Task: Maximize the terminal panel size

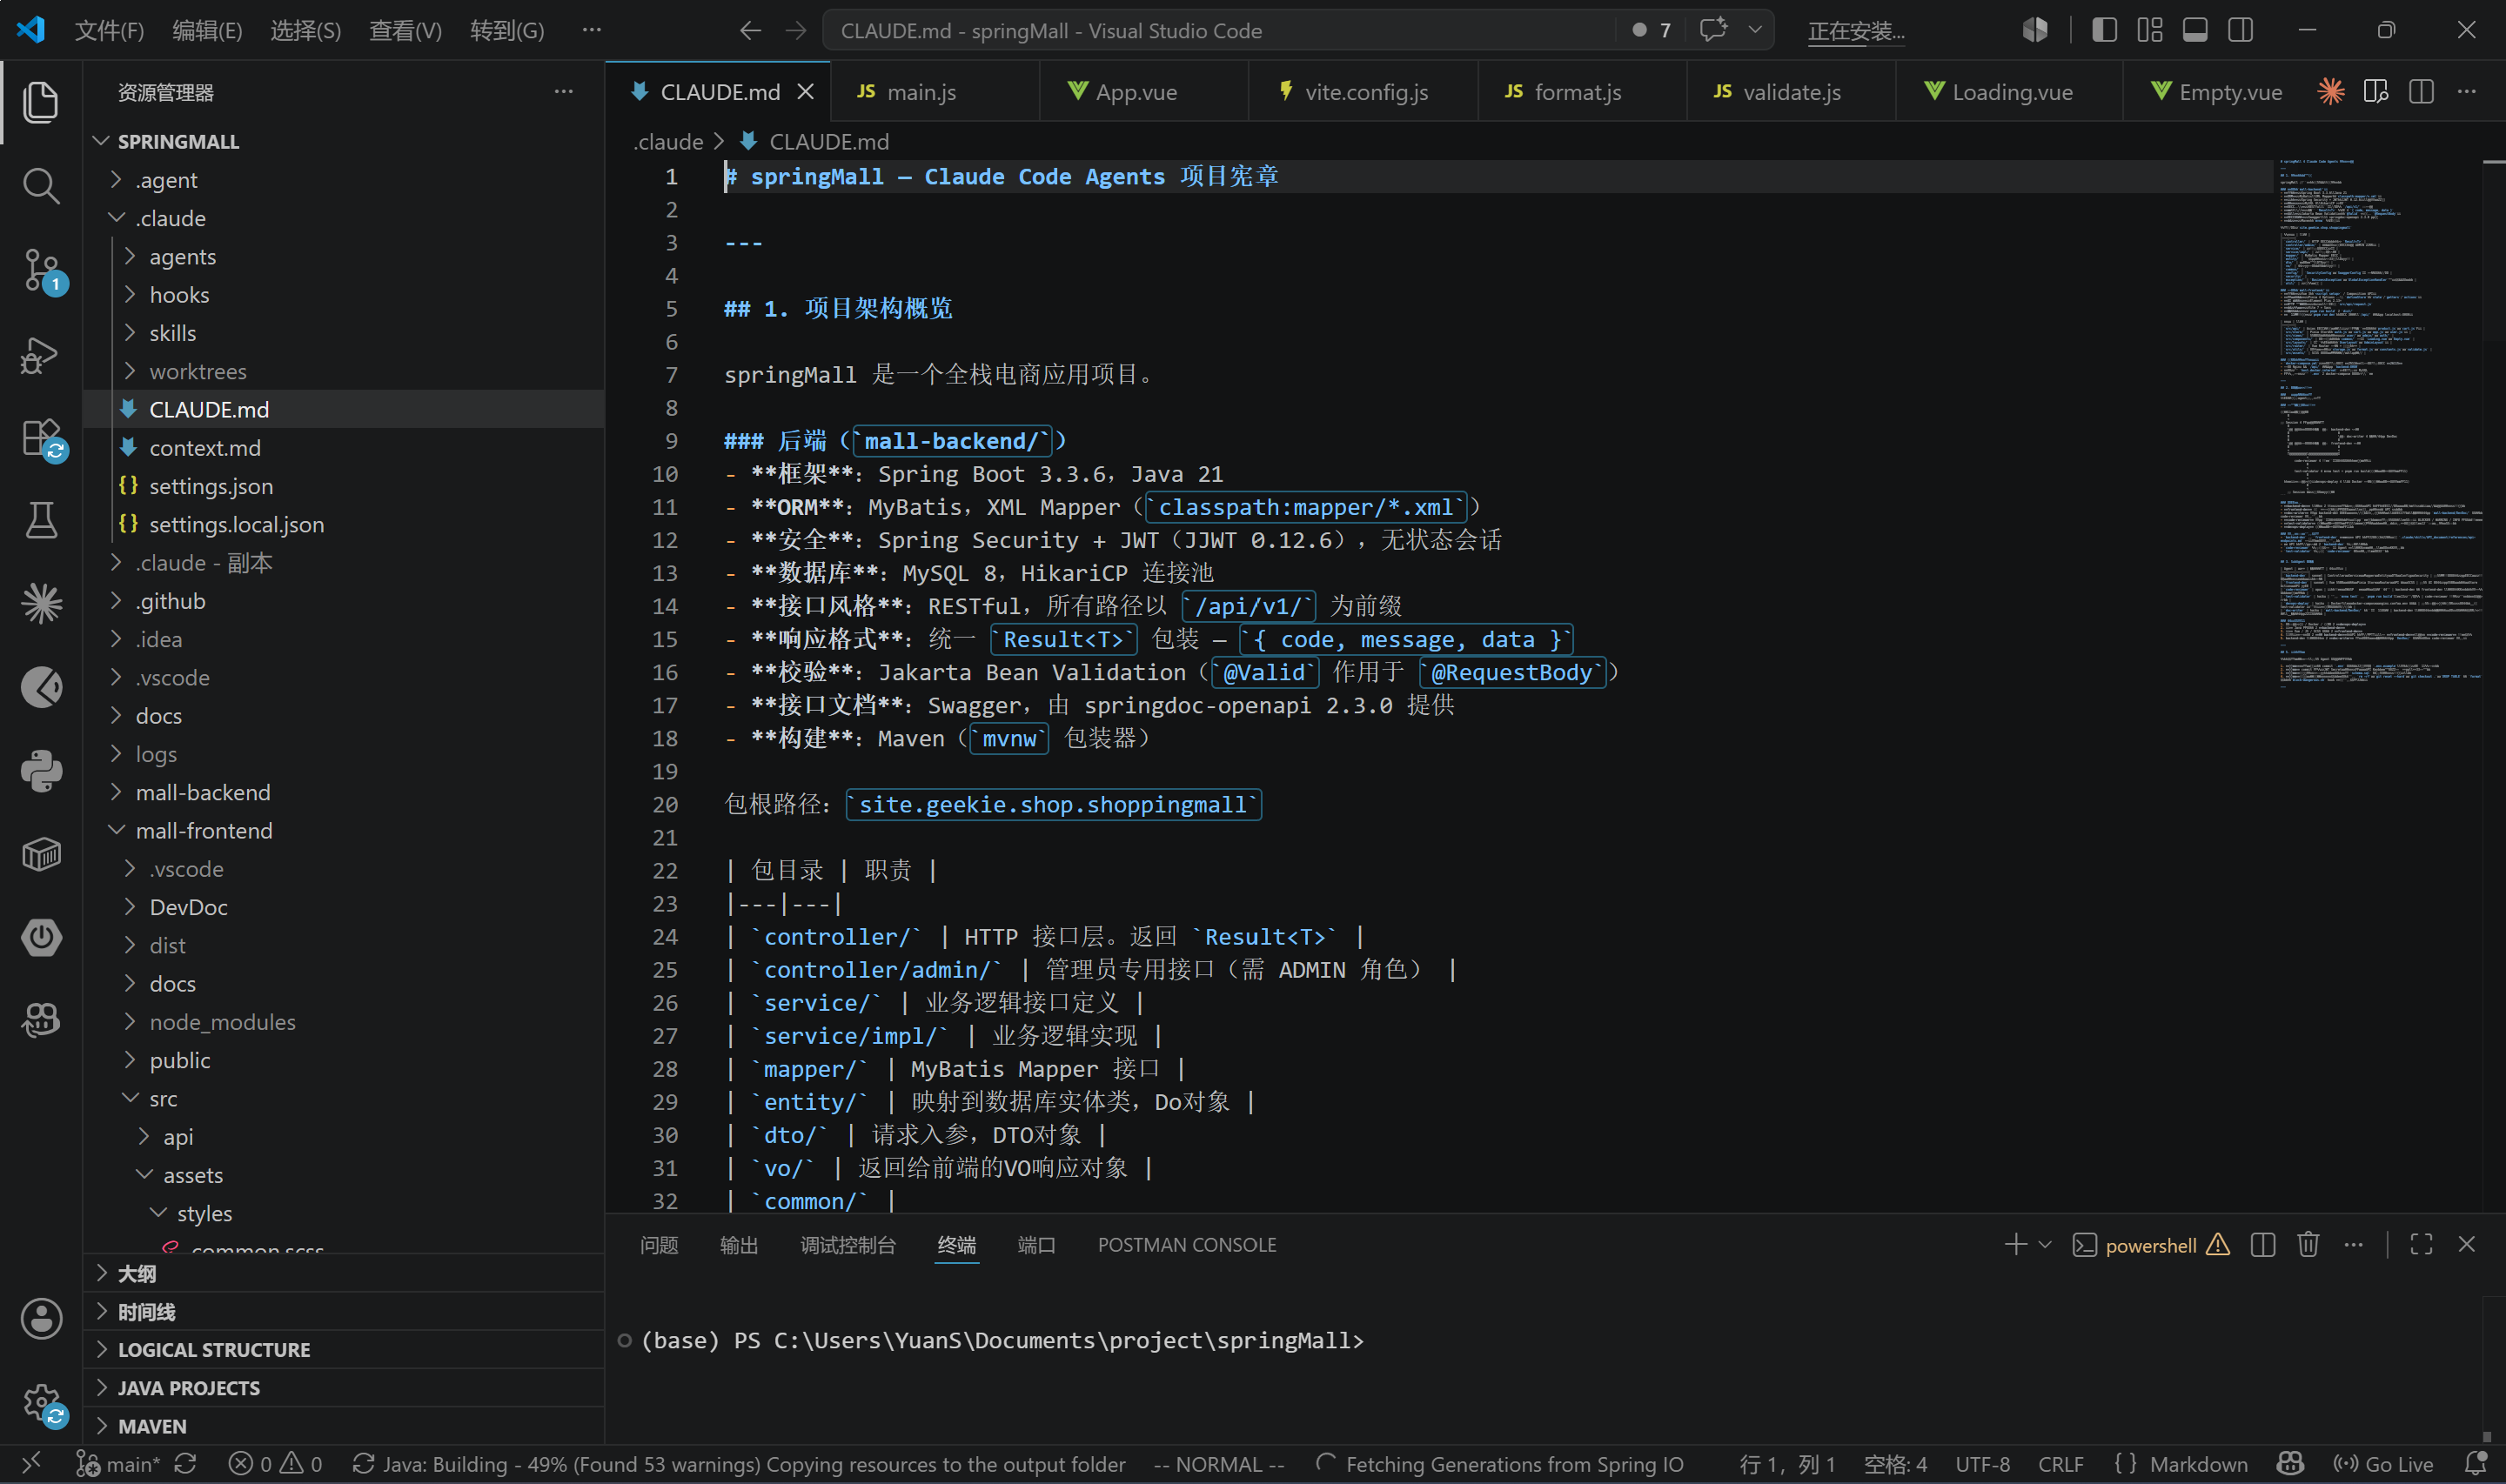Action: coord(2421,1244)
